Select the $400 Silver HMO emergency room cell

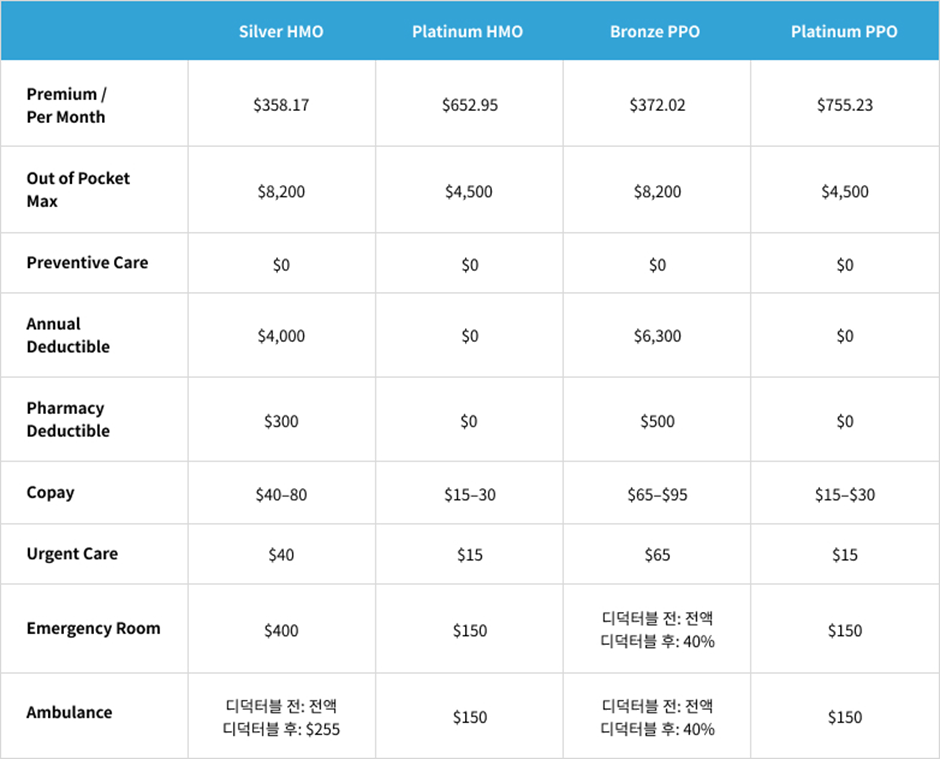[281, 630]
